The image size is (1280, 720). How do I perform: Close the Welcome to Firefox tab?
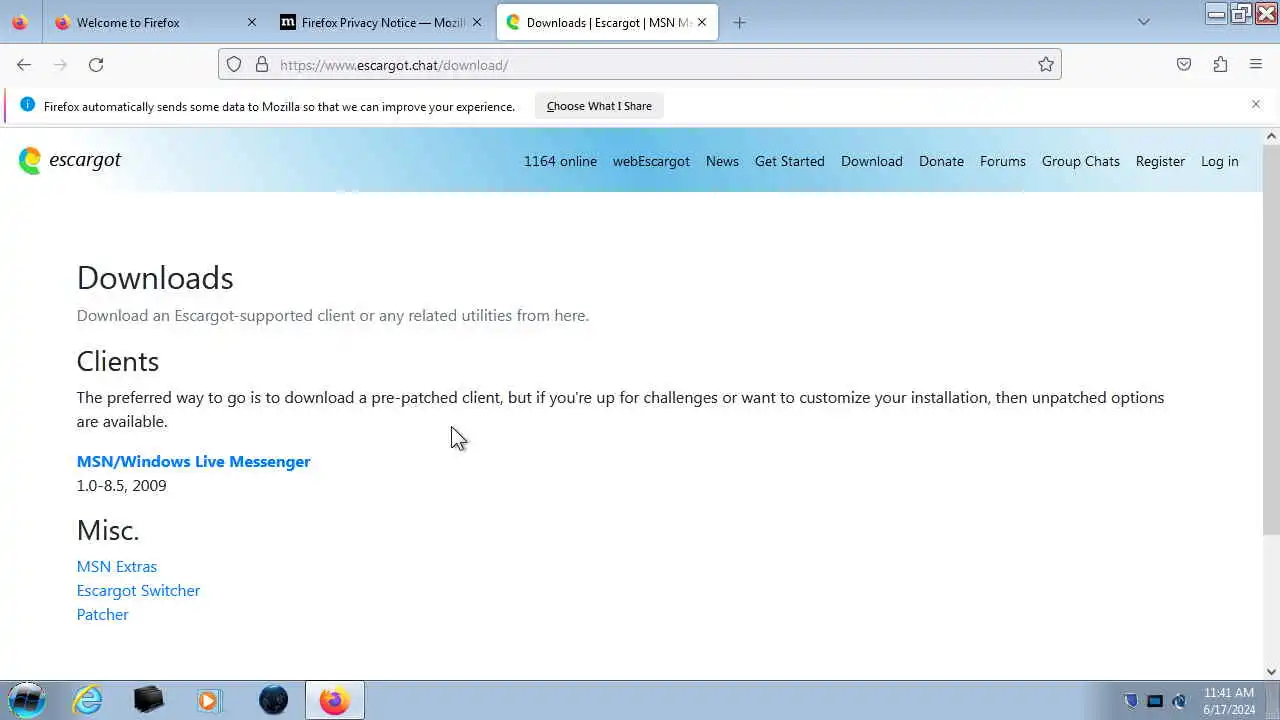(x=252, y=22)
